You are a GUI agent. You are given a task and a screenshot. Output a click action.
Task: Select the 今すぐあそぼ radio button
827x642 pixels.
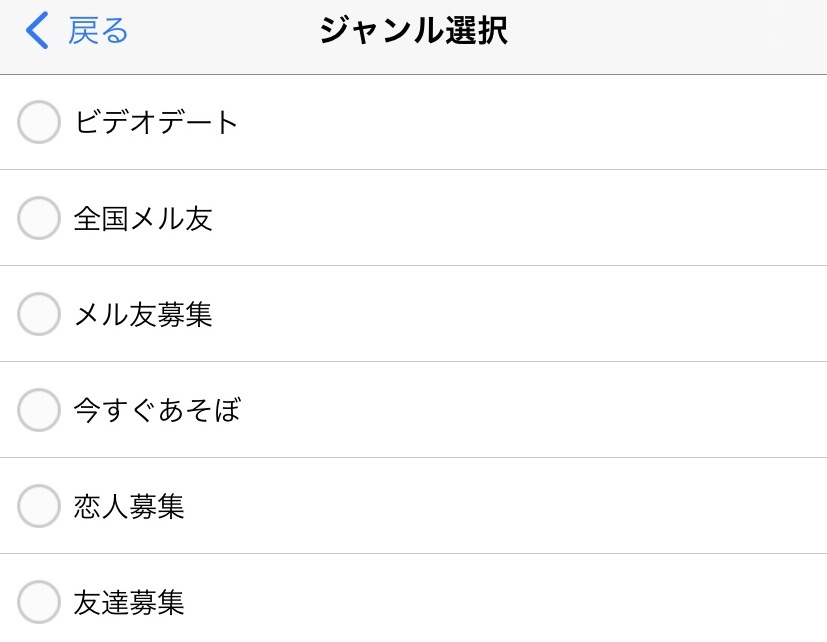pyautogui.click(x=38, y=410)
